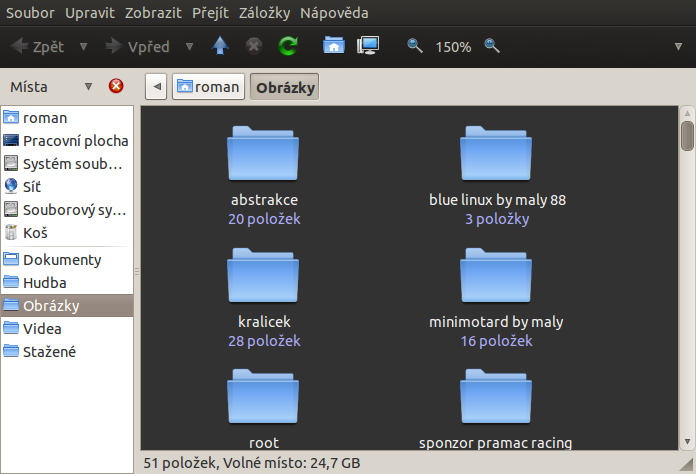Open the Upravit menu

pyautogui.click(x=90, y=13)
